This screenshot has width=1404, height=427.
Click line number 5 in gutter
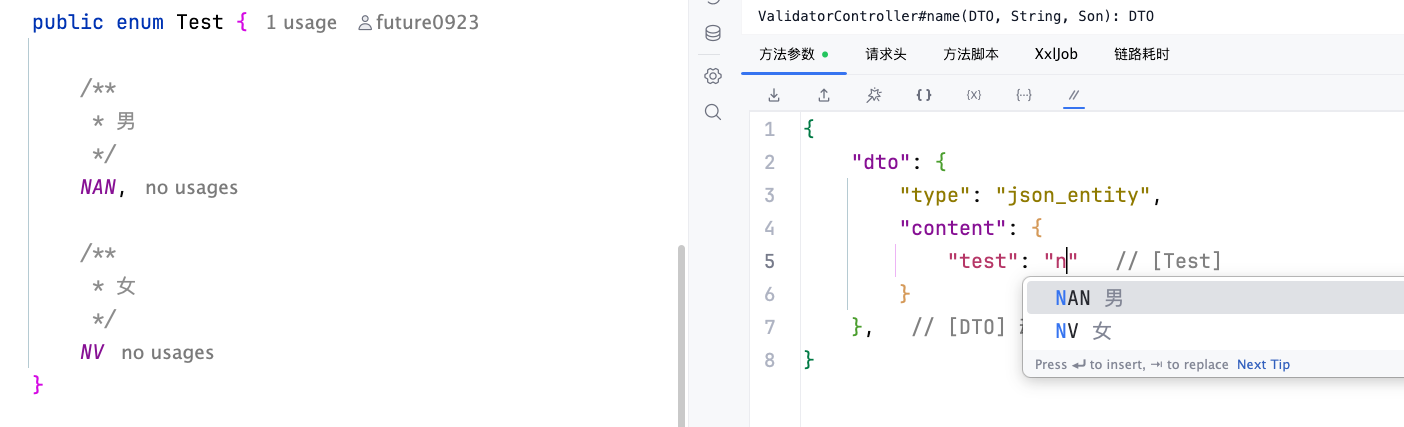(x=769, y=261)
